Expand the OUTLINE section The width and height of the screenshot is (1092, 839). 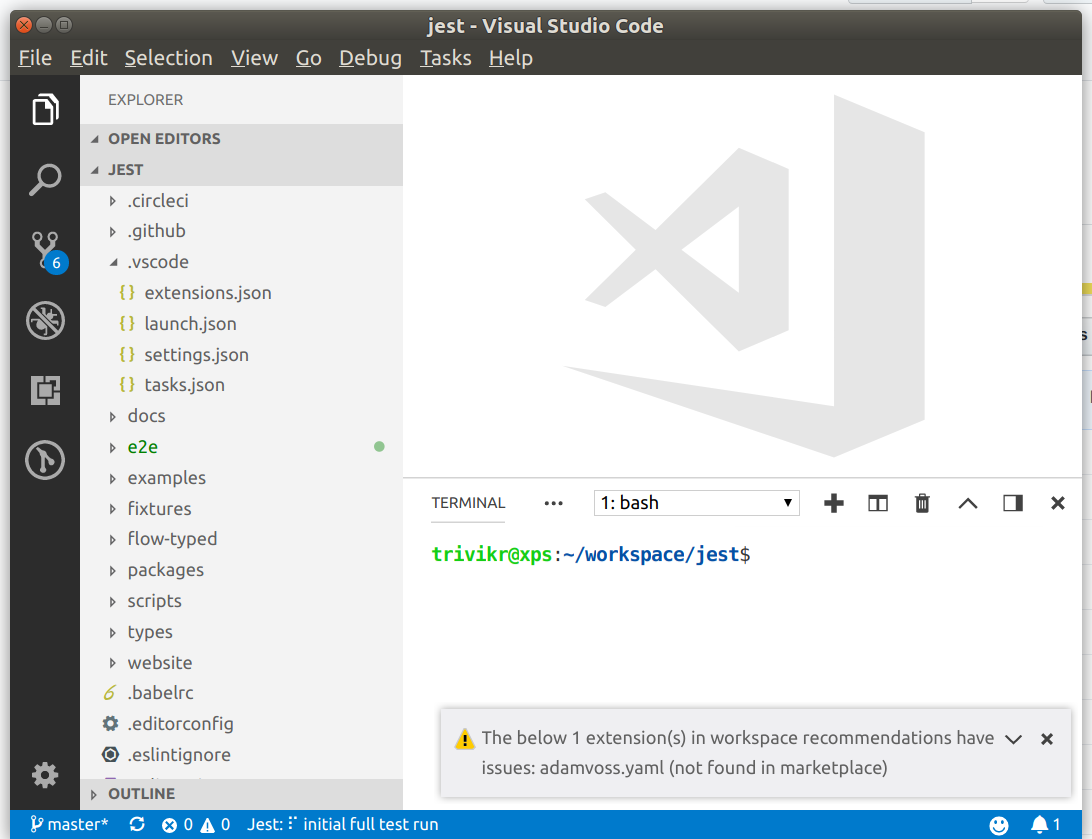tap(241, 794)
